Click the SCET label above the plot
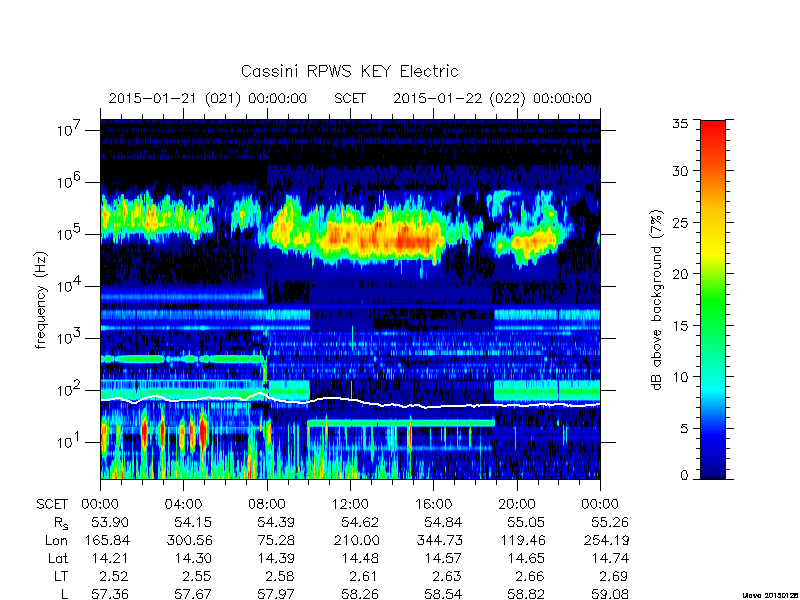This screenshot has width=800, height=600. click(350, 98)
